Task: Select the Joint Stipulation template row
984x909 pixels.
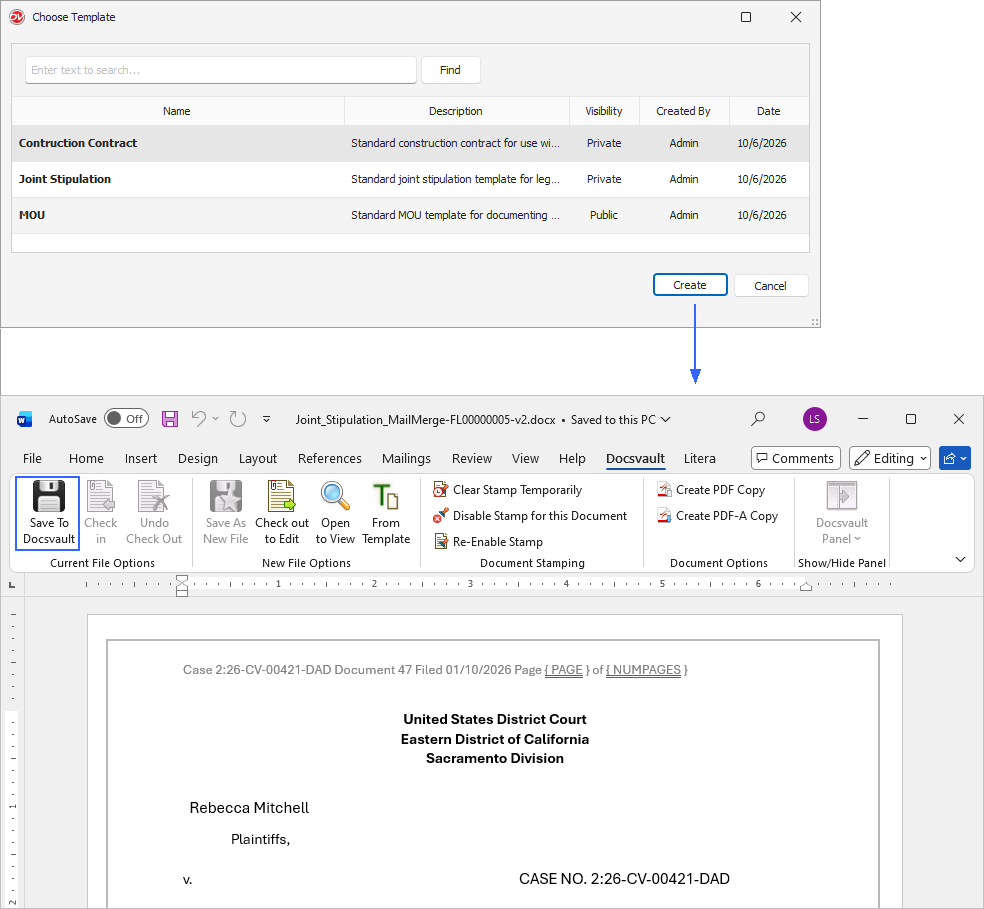Action: tap(410, 179)
